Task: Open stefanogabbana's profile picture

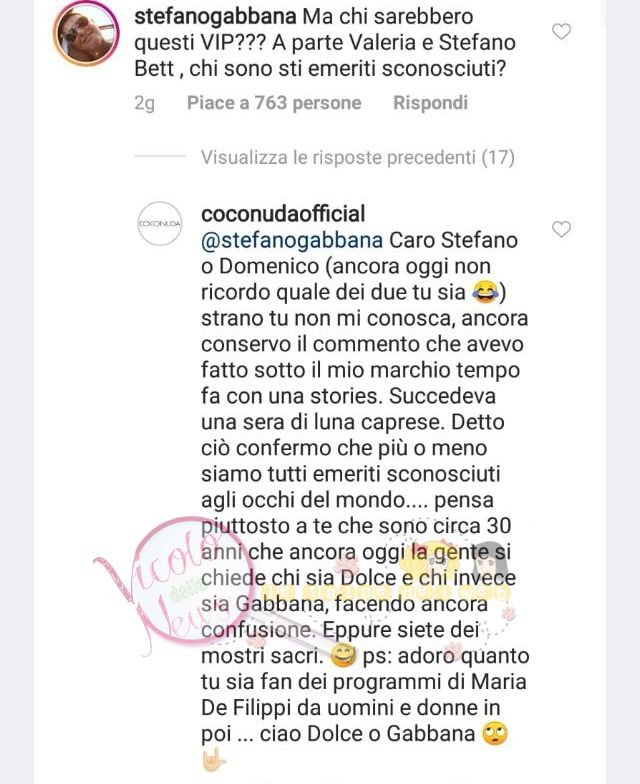Action: click(86, 34)
